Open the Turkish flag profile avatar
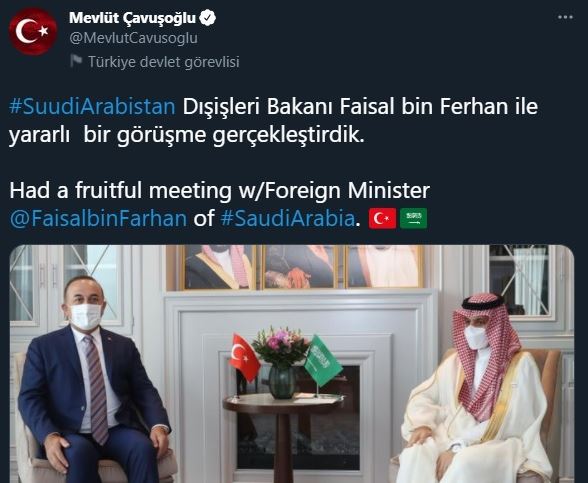This screenshot has height=483, width=588. pyautogui.click(x=33, y=32)
